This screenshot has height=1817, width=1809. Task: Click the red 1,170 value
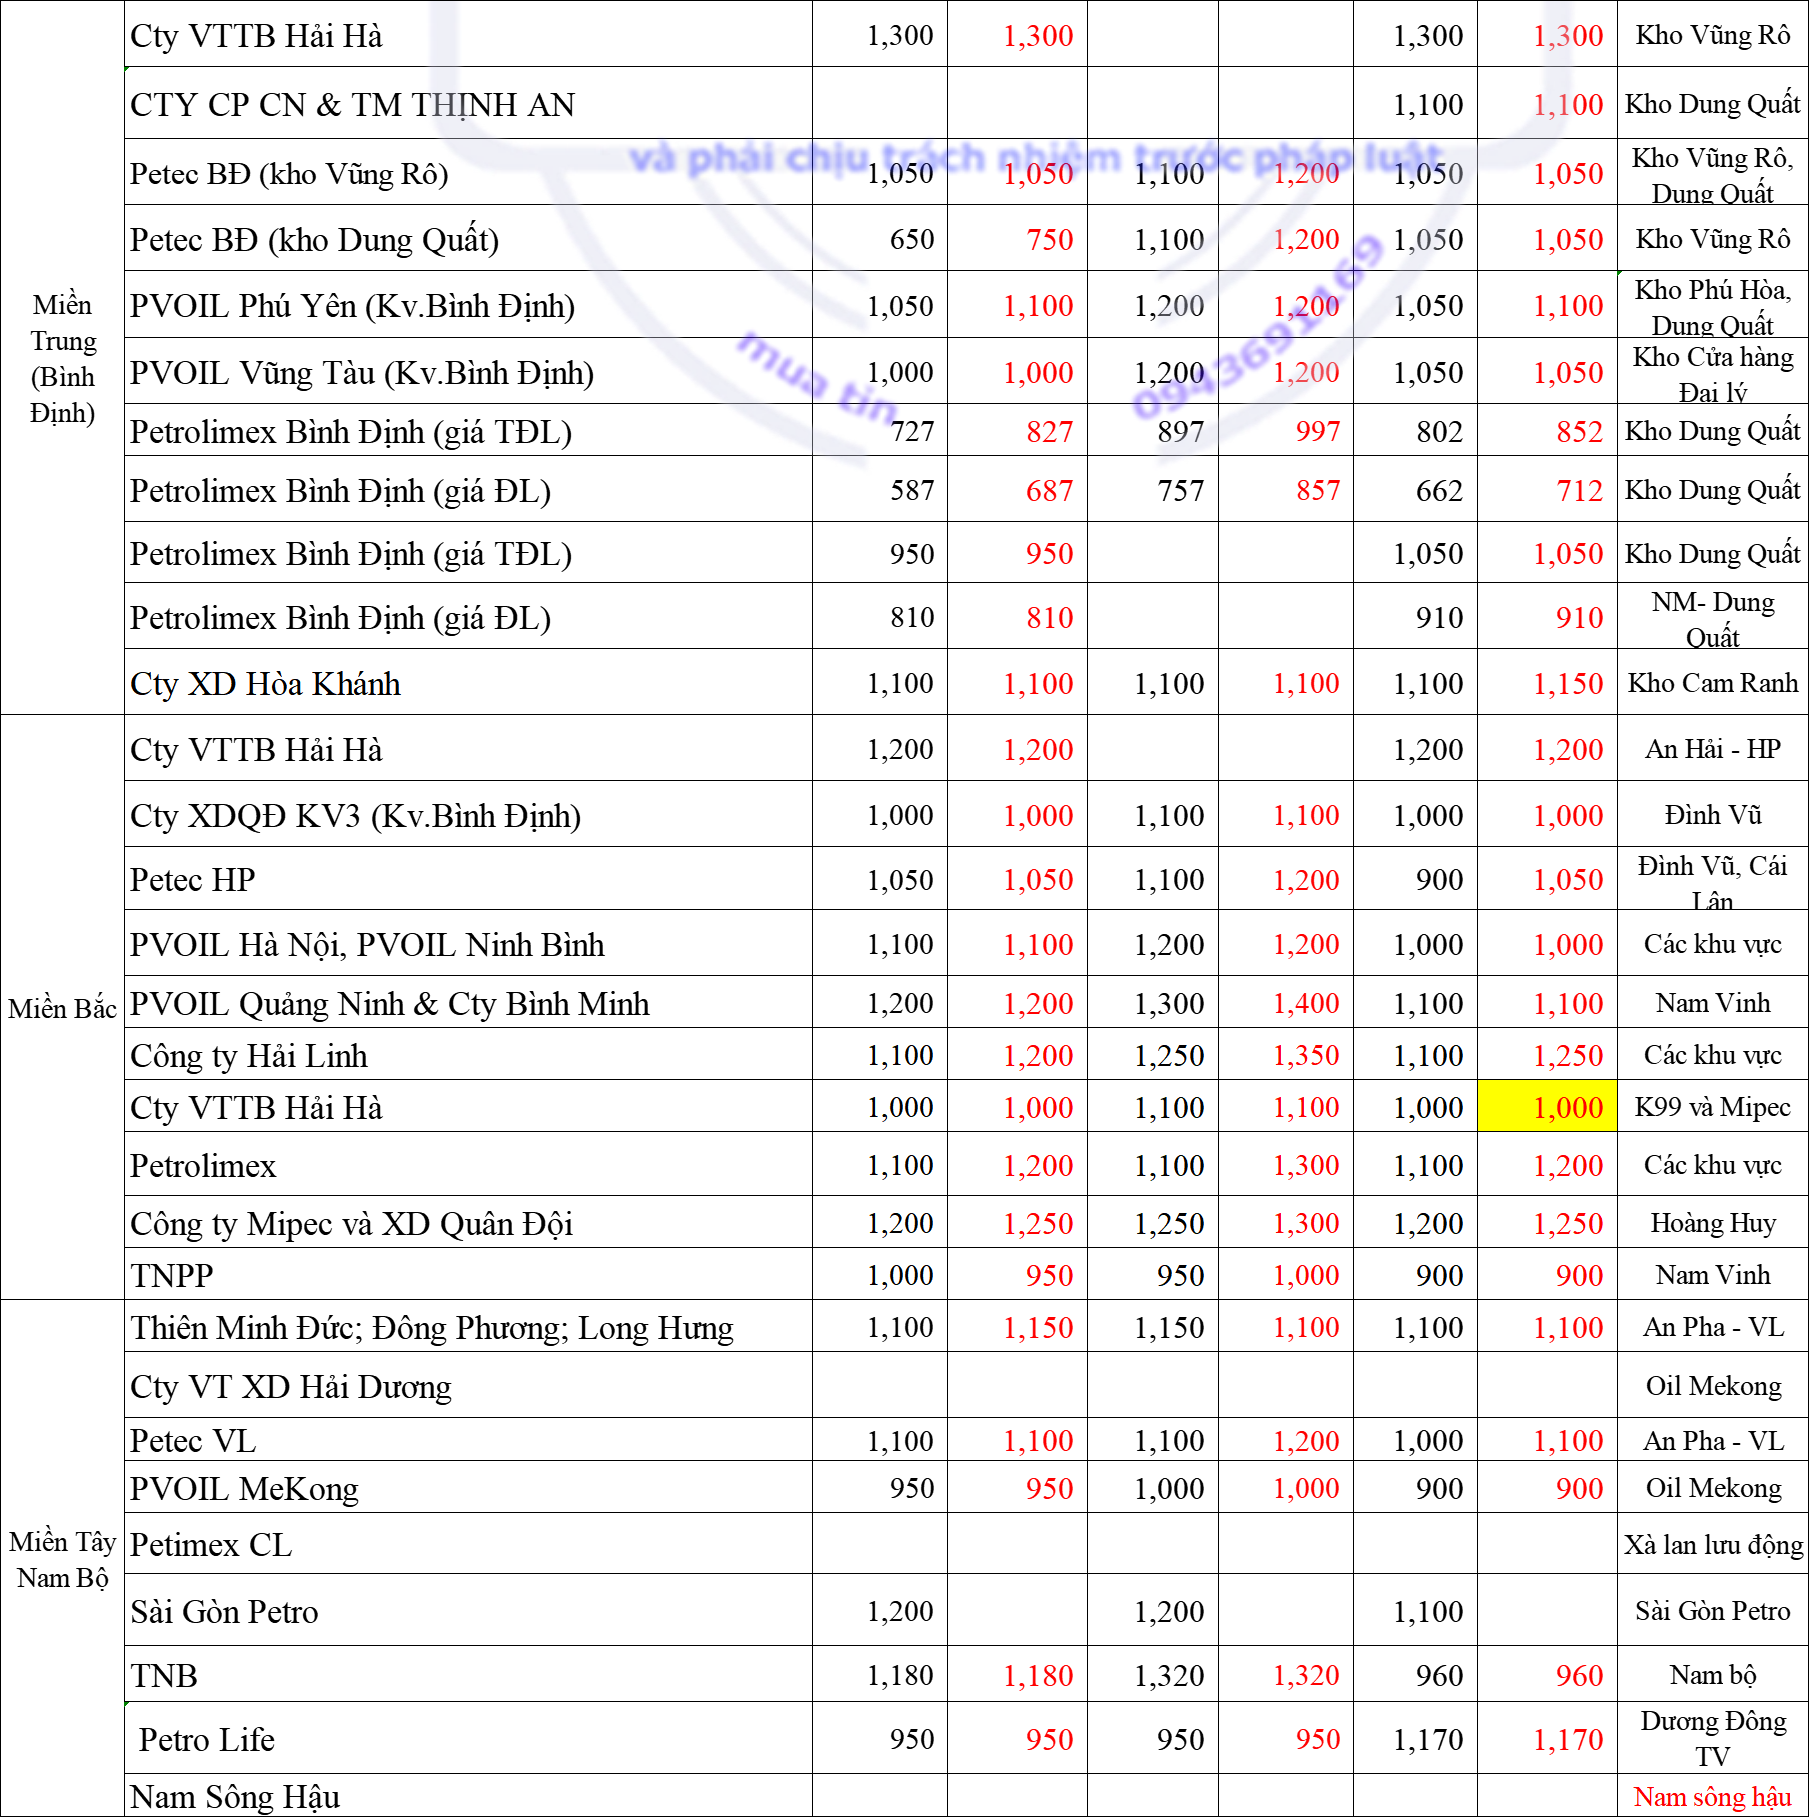tap(1568, 1739)
